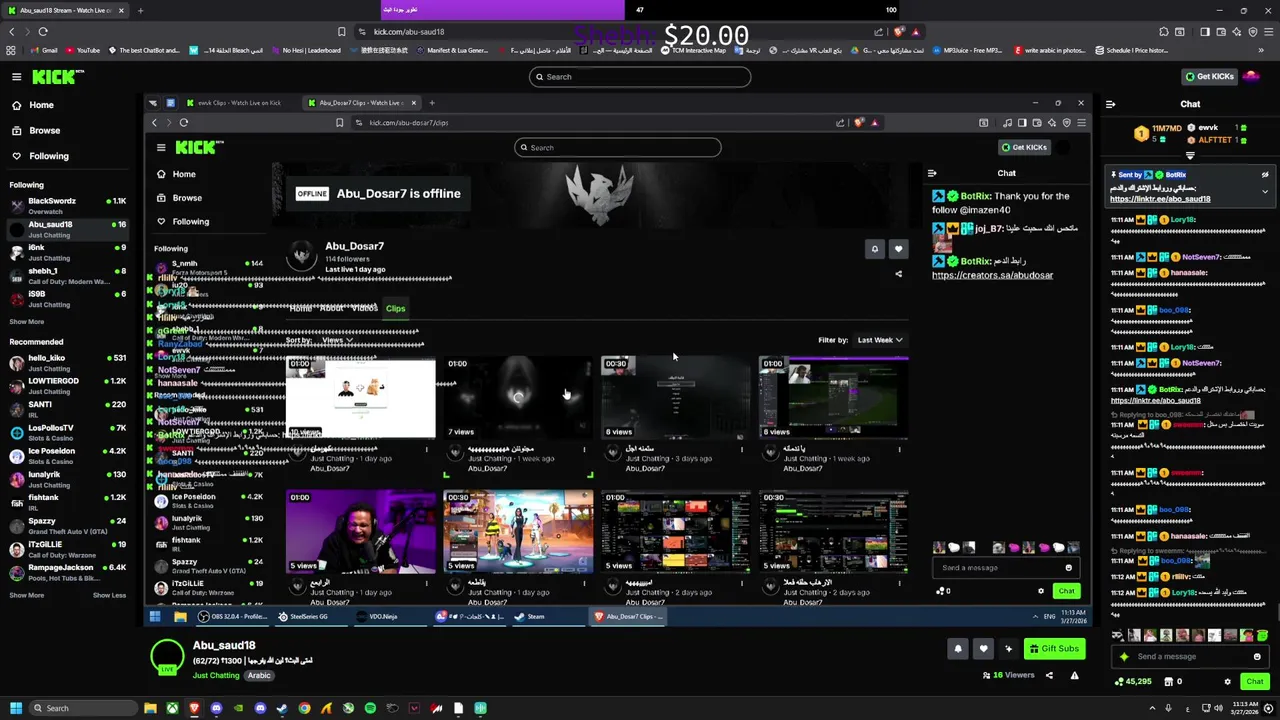This screenshot has width=1280, height=720.
Task: Click the outer Get KICKs button
Action: click(x=1209, y=77)
